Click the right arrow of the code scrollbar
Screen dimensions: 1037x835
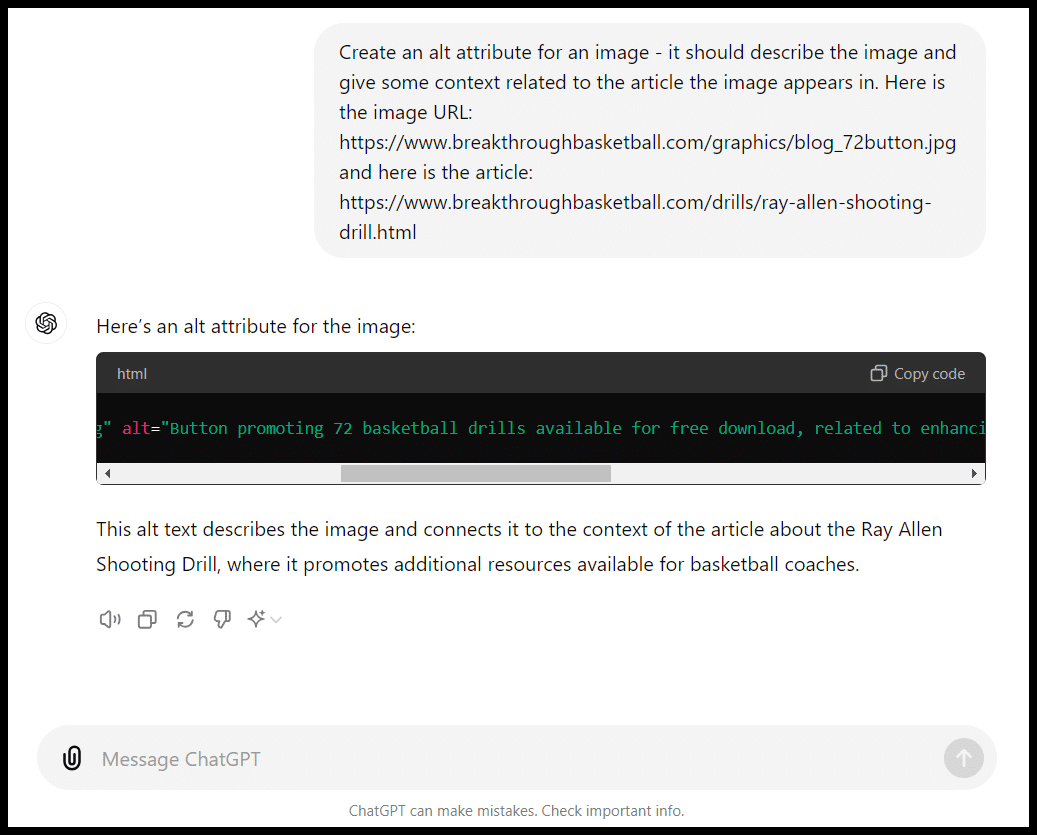pyautogui.click(x=974, y=473)
